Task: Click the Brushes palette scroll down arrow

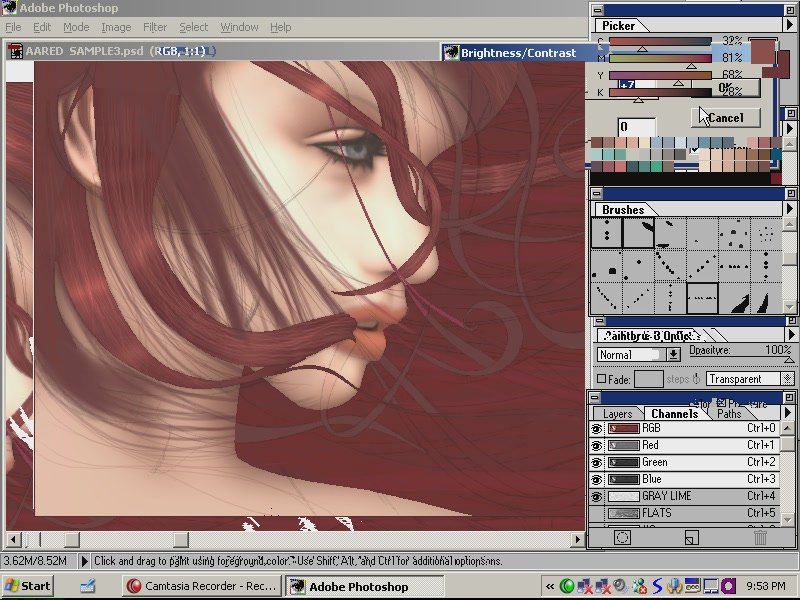Action: [x=789, y=307]
